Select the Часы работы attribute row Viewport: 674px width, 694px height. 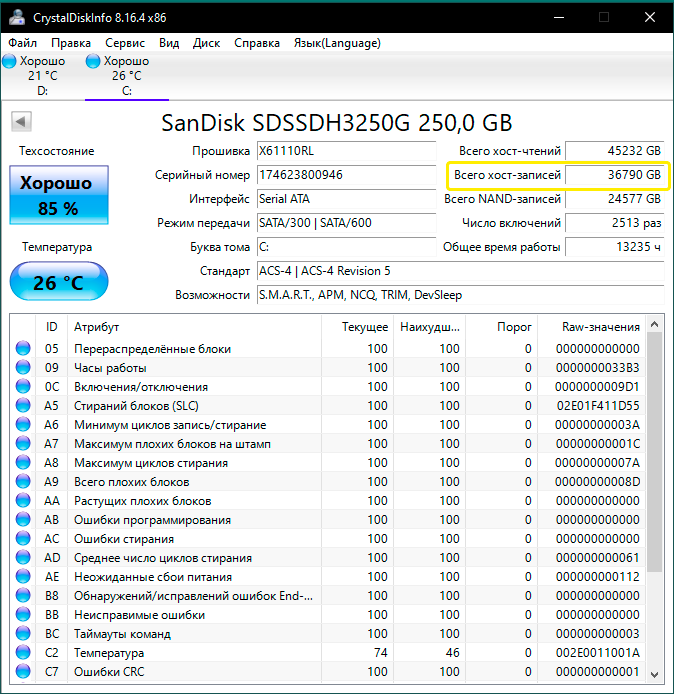tap(327, 367)
